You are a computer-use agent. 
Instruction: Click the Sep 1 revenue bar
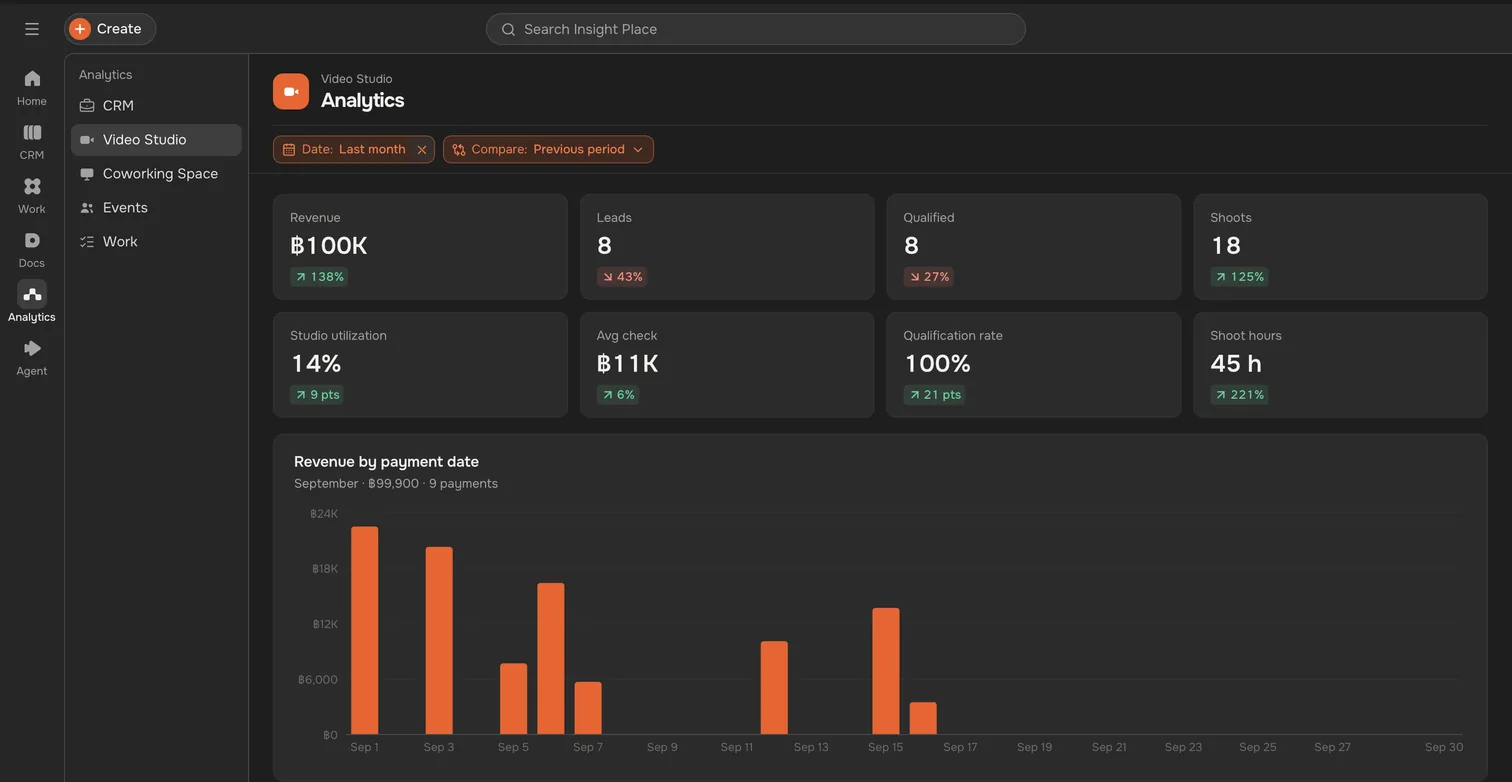(365, 631)
